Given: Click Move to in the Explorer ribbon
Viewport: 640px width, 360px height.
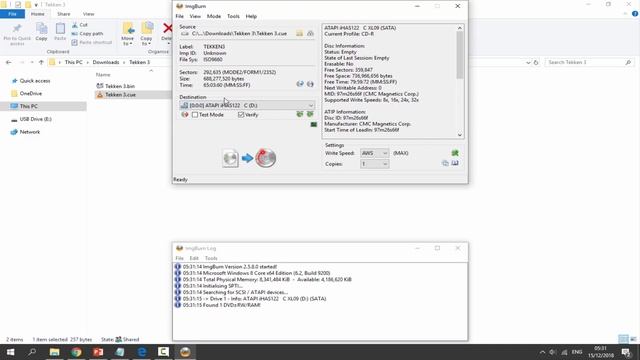Looking at the screenshot, I should [128, 34].
